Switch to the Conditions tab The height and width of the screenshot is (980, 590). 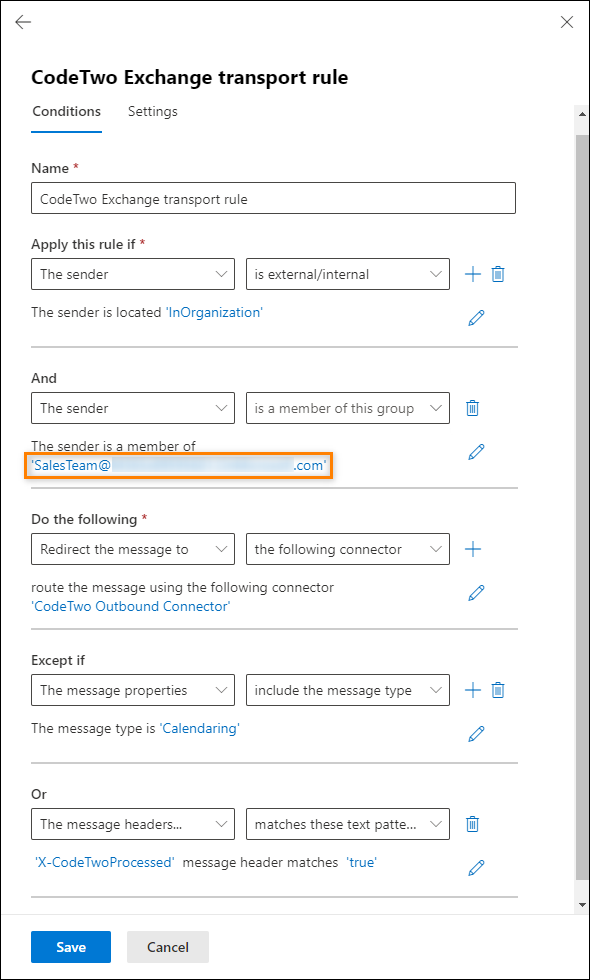click(x=66, y=111)
